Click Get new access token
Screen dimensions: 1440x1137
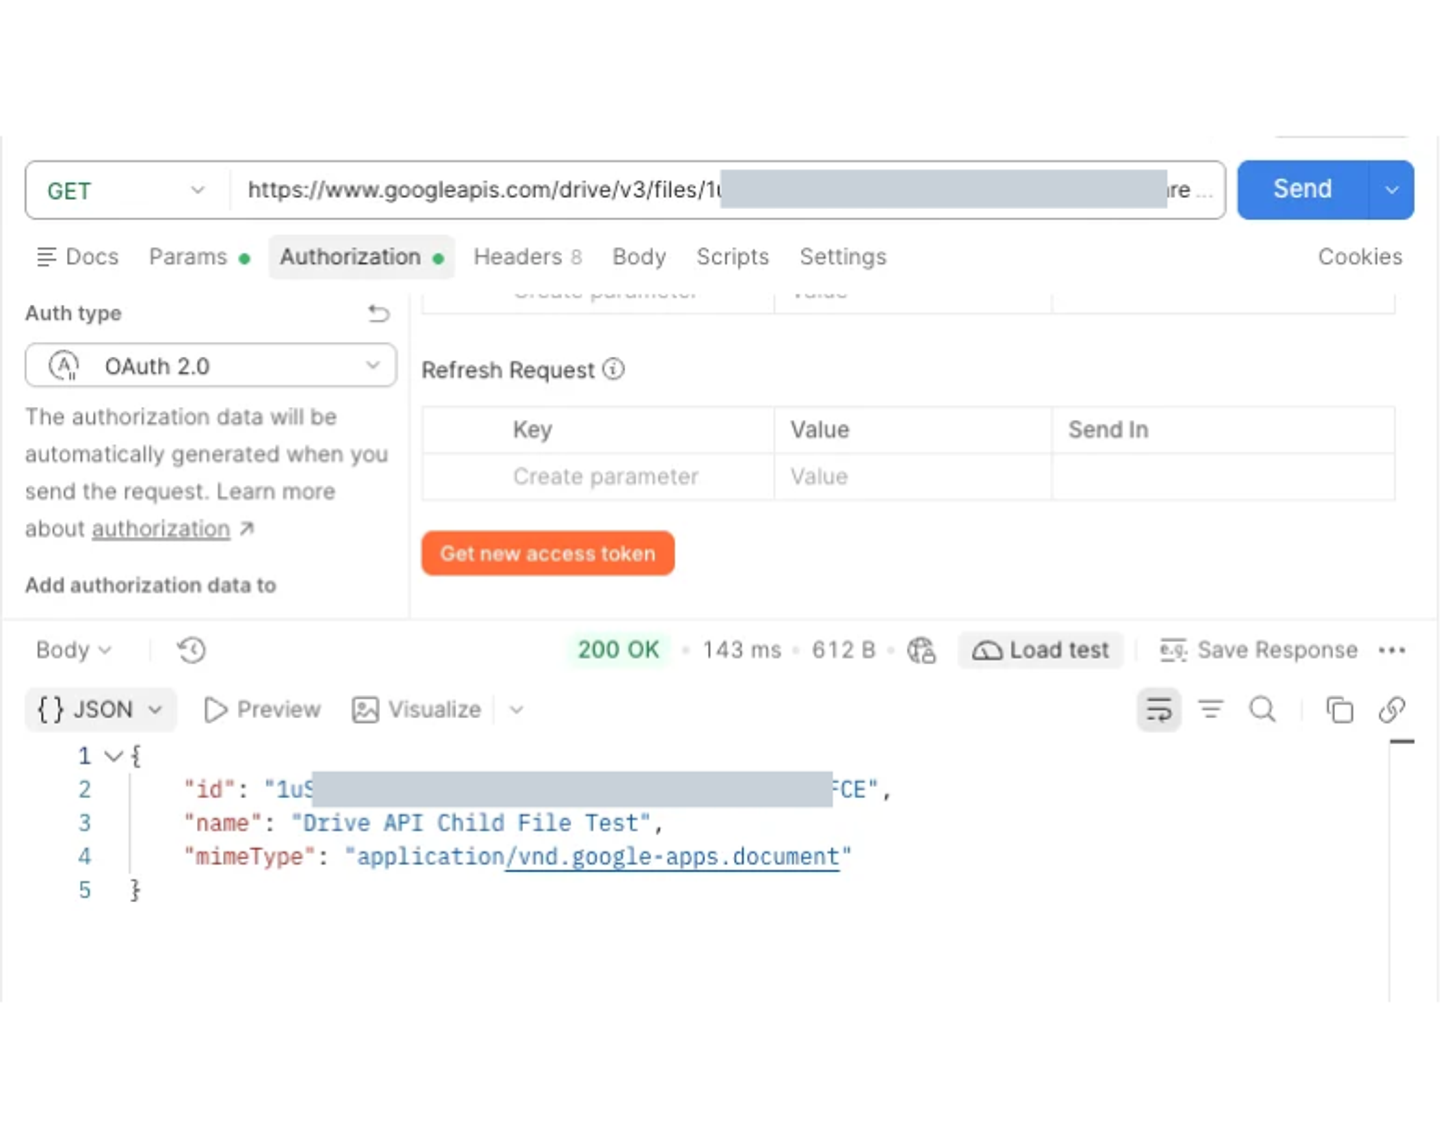tap(548, 554)
